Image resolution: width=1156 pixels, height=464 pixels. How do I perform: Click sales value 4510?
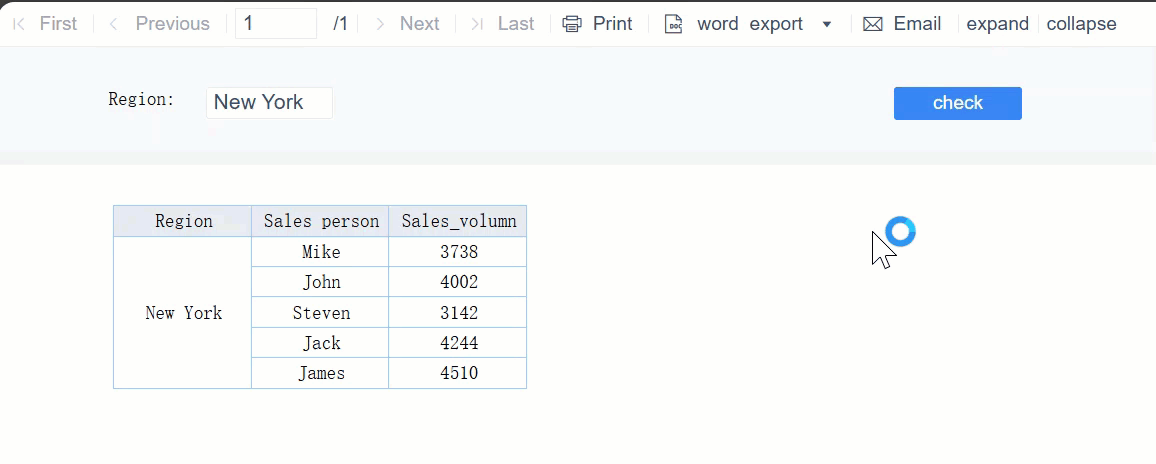click(458, 373)
